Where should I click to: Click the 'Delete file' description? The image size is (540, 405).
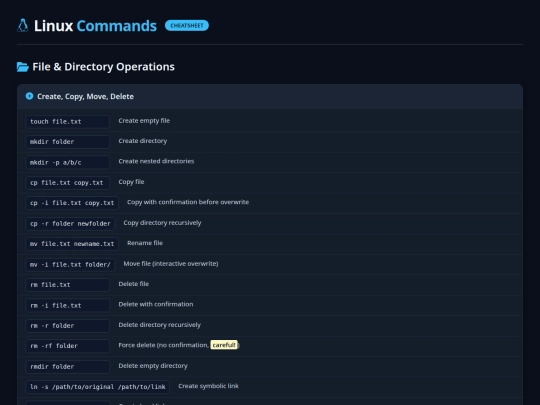[134, 284]
